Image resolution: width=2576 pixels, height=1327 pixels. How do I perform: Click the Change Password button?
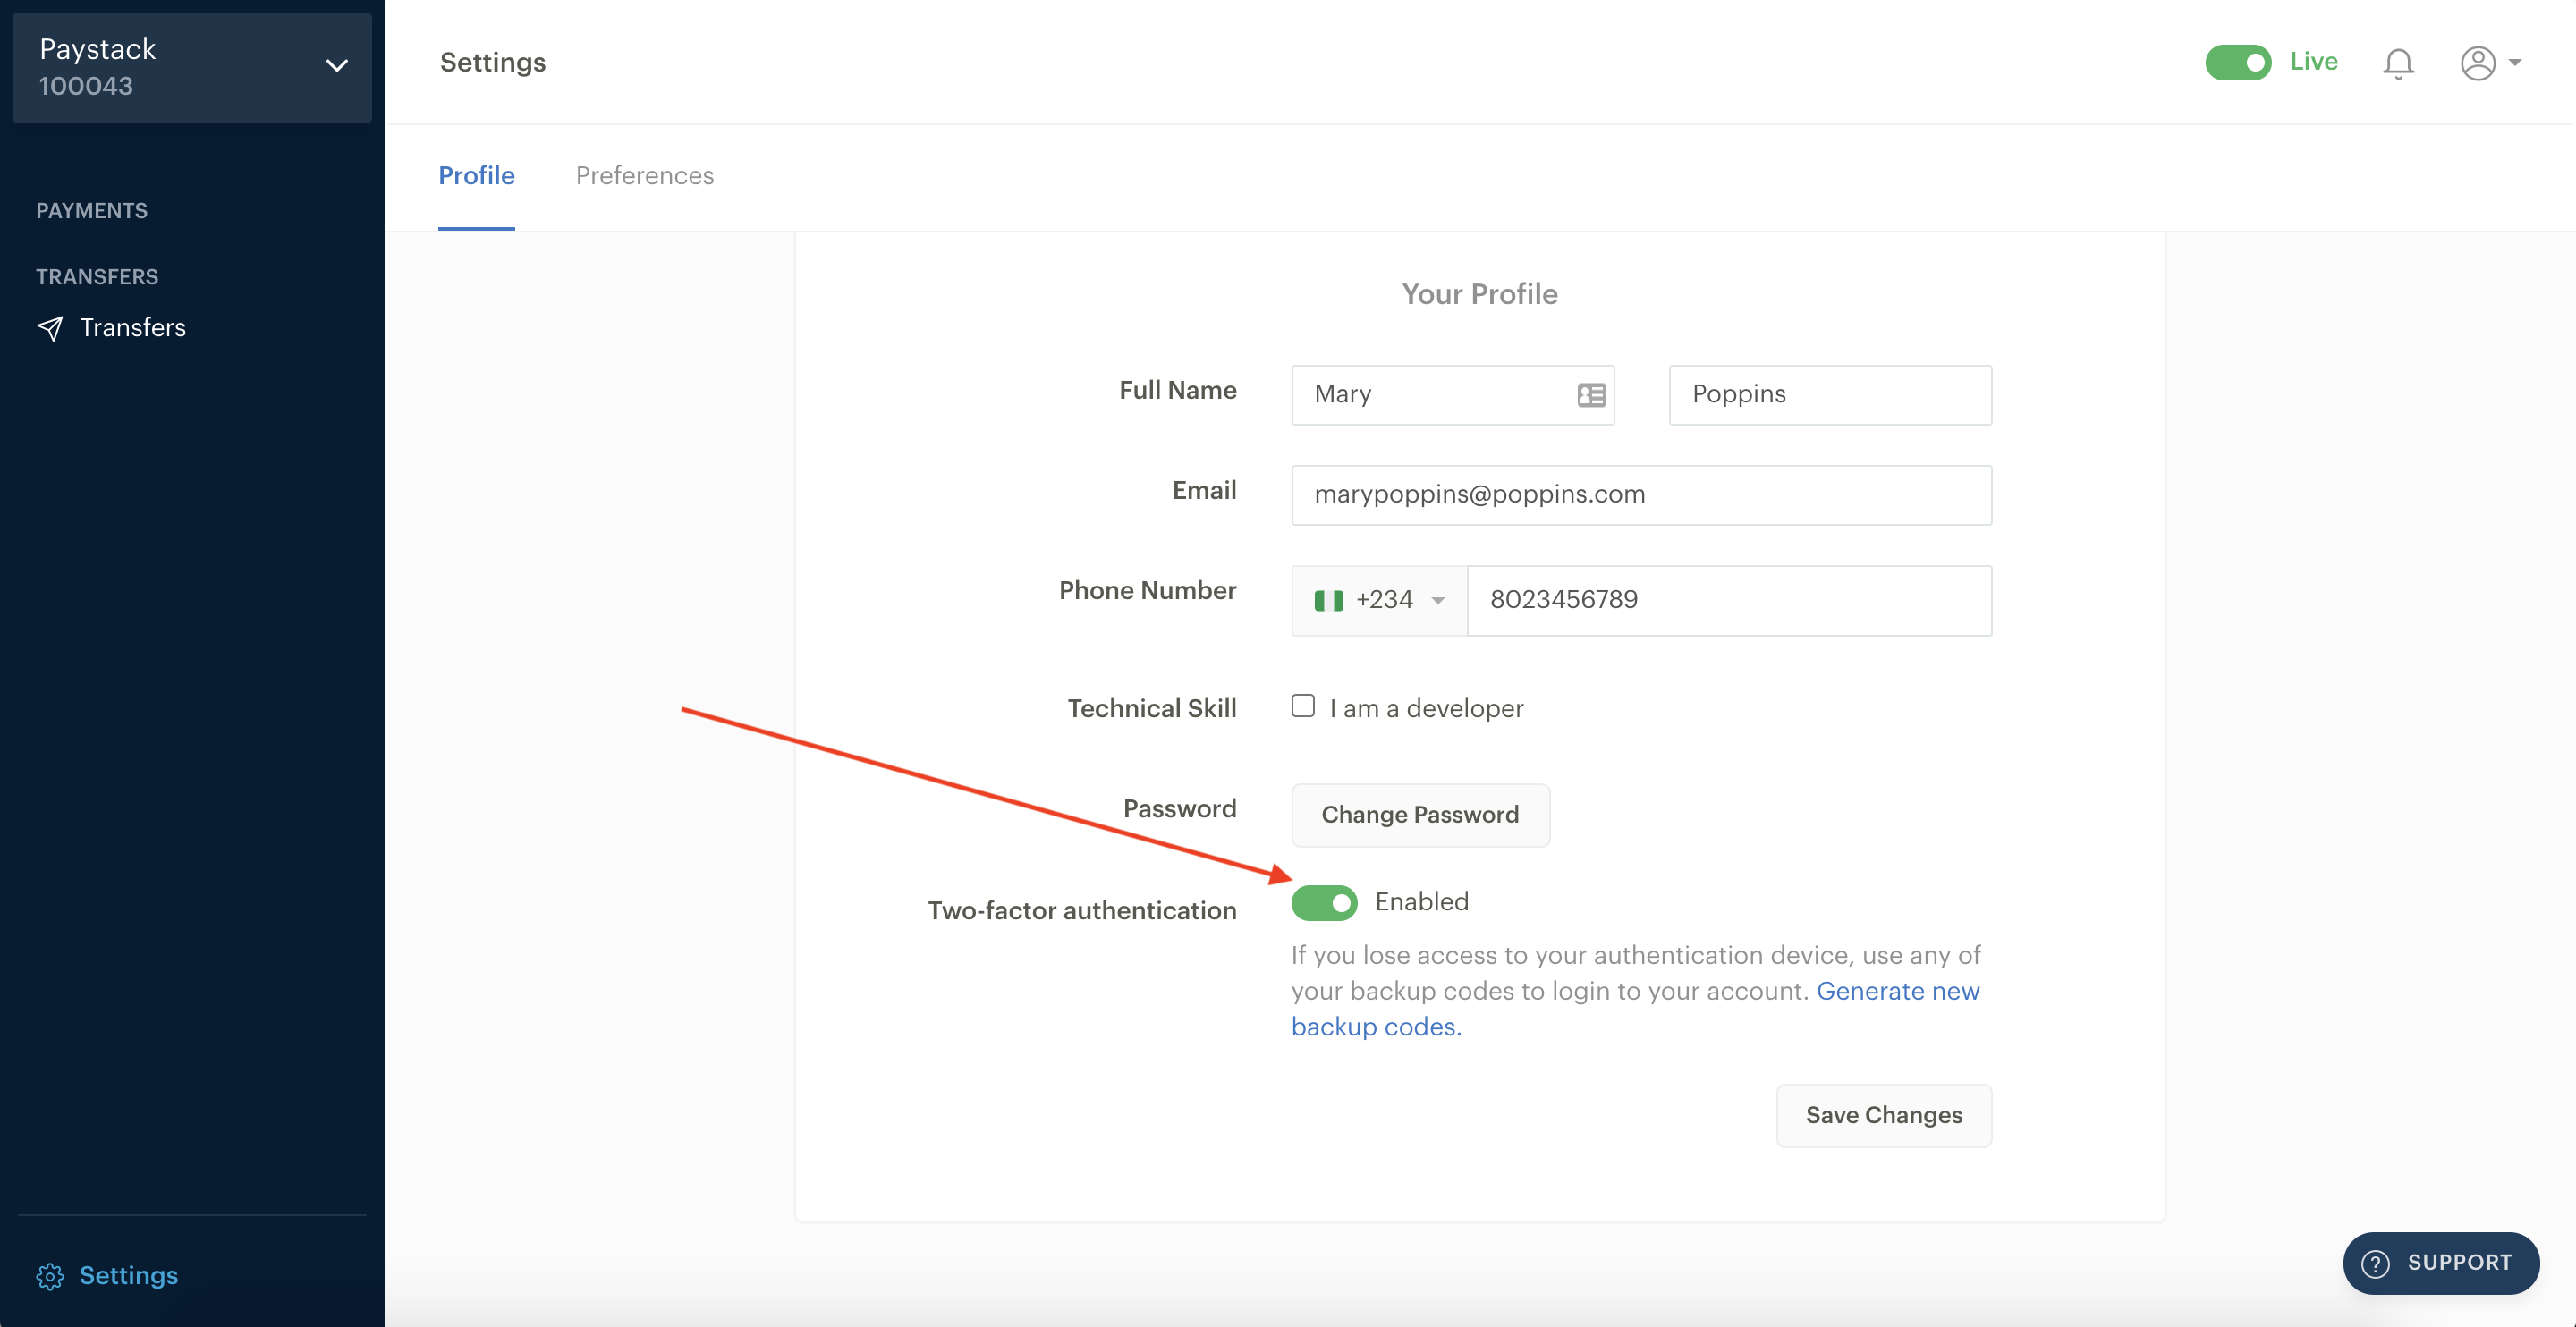[1420, 814]
